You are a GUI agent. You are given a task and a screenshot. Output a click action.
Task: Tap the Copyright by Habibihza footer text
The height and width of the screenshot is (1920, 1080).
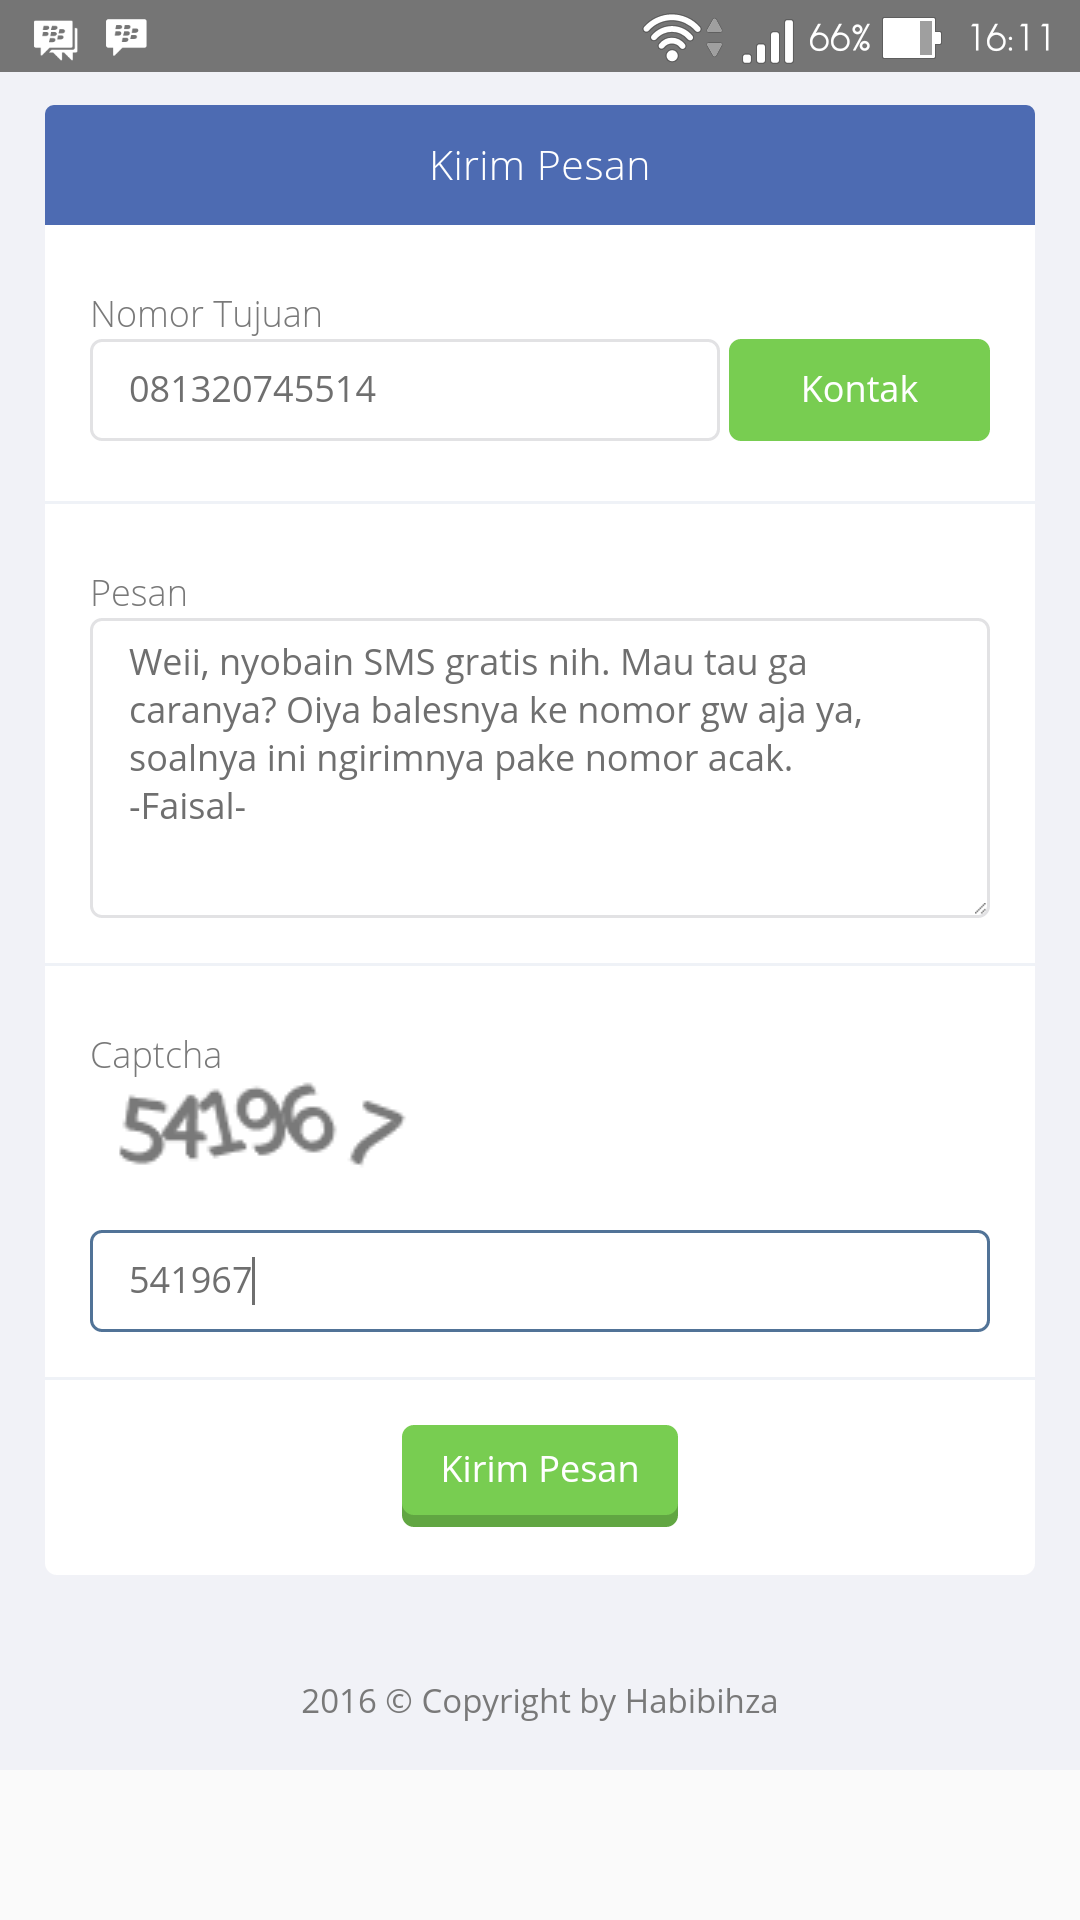click(540, 1701)
